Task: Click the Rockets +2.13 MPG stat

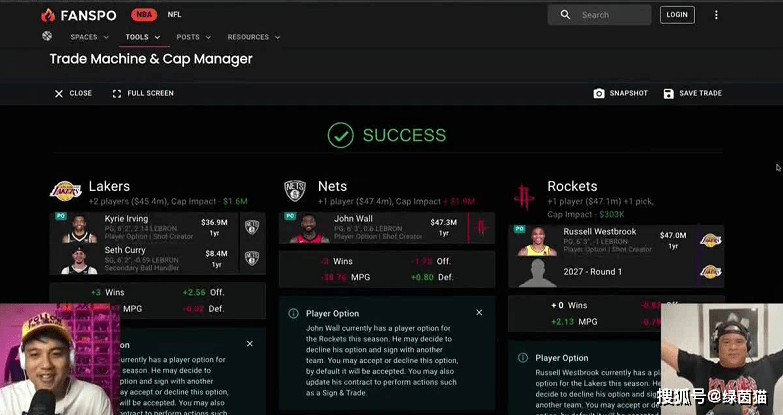Action: (574, 322)
